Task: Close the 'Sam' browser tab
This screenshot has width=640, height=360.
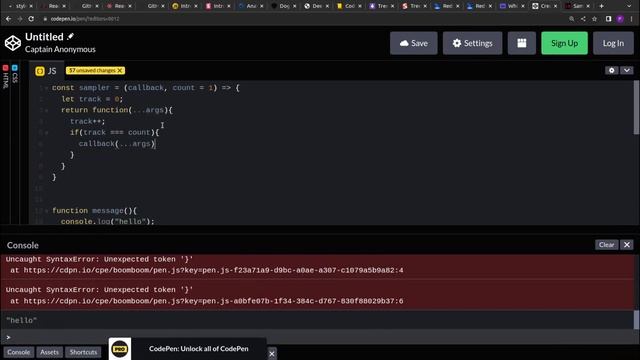Action: click(588, 6)
